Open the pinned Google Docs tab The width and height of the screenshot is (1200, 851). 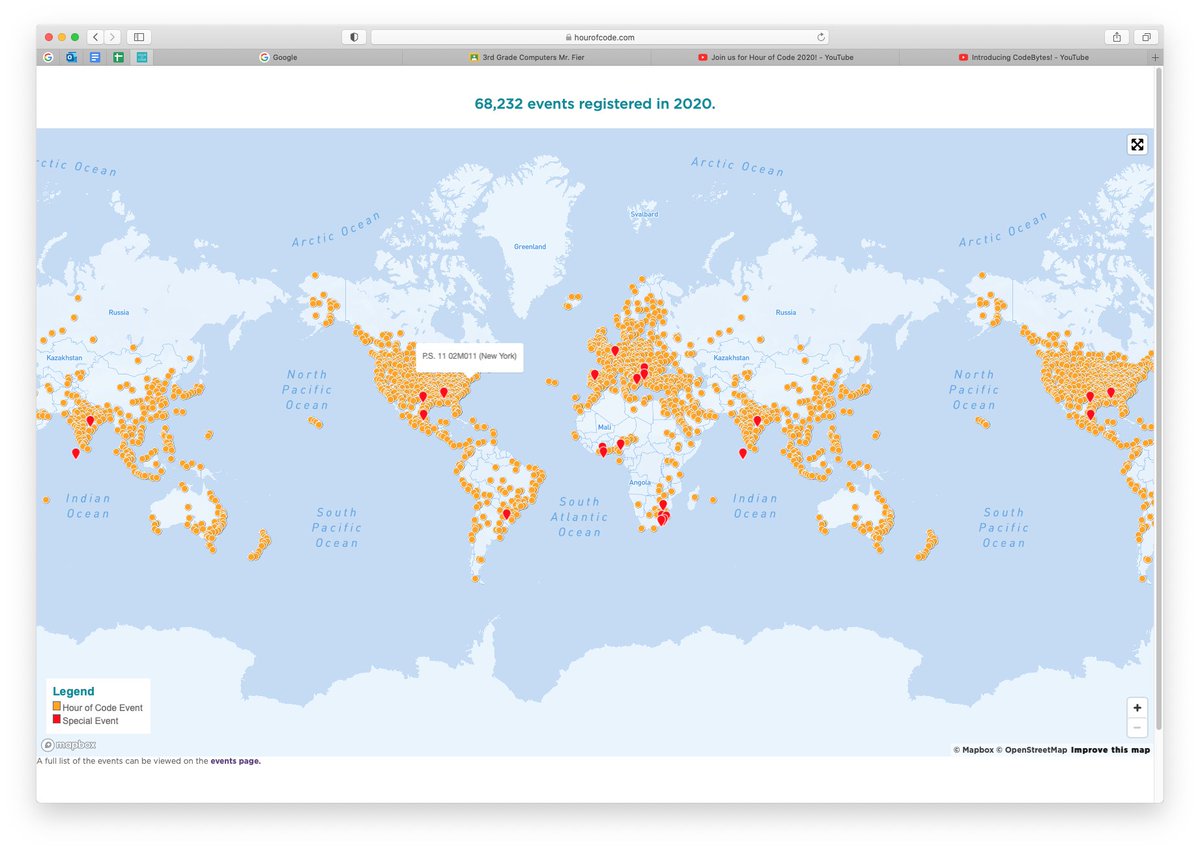95,57
